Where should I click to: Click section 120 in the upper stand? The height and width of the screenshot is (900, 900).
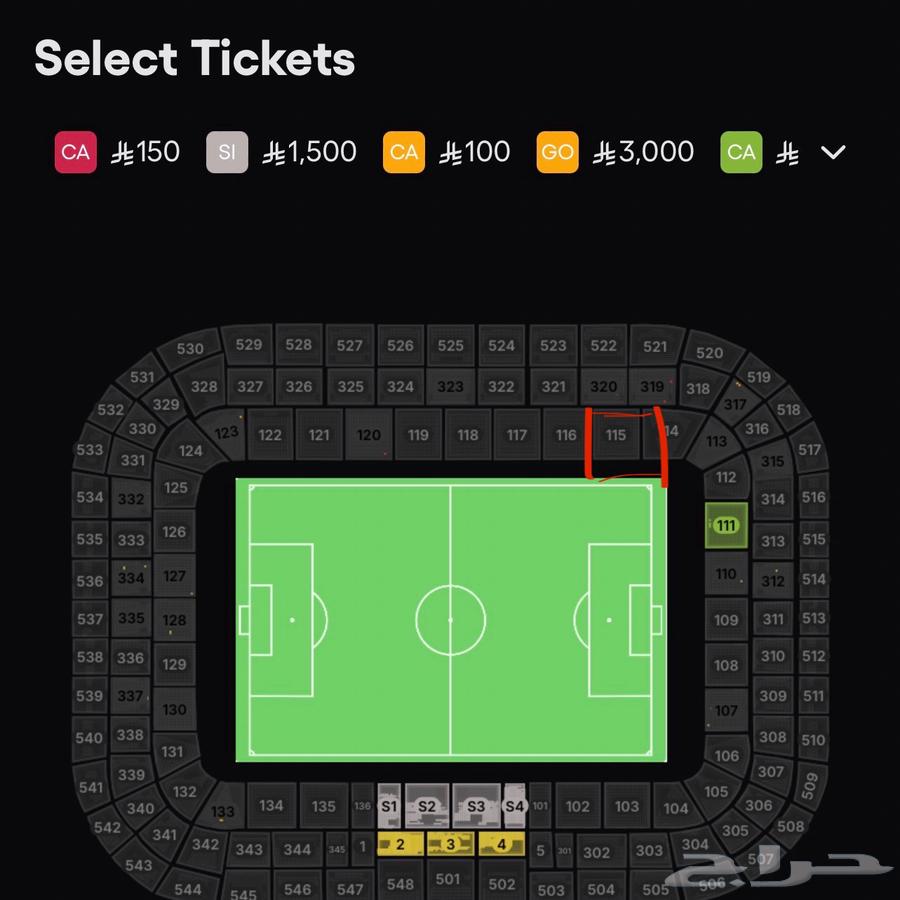pyautogui.click(x=369, y=435)
